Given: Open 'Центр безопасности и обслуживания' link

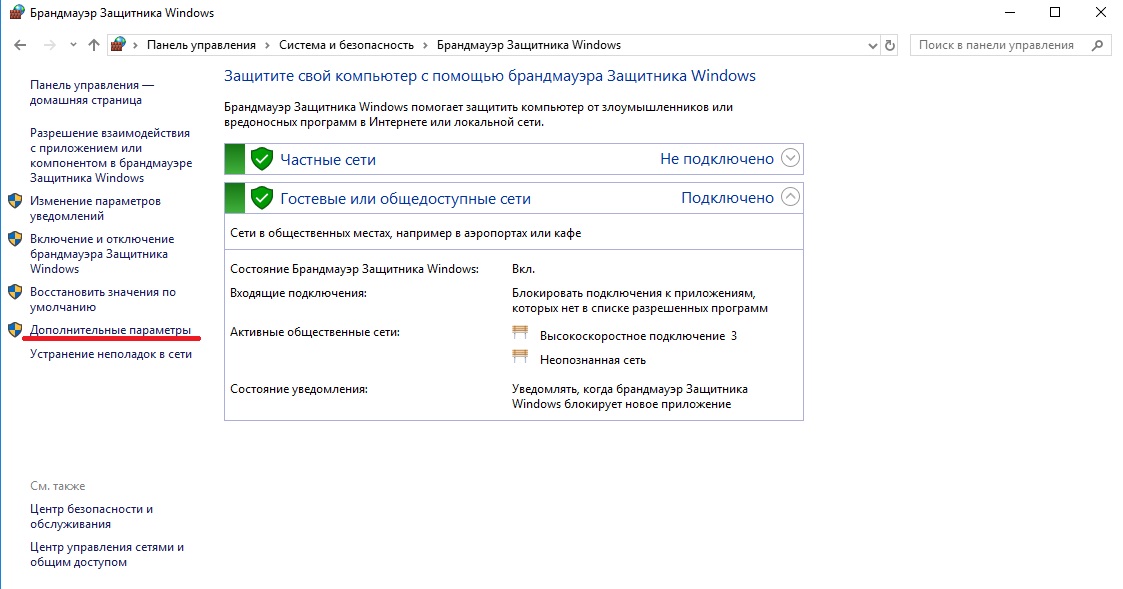Looking at the screenshot, I should coord(91,517).
